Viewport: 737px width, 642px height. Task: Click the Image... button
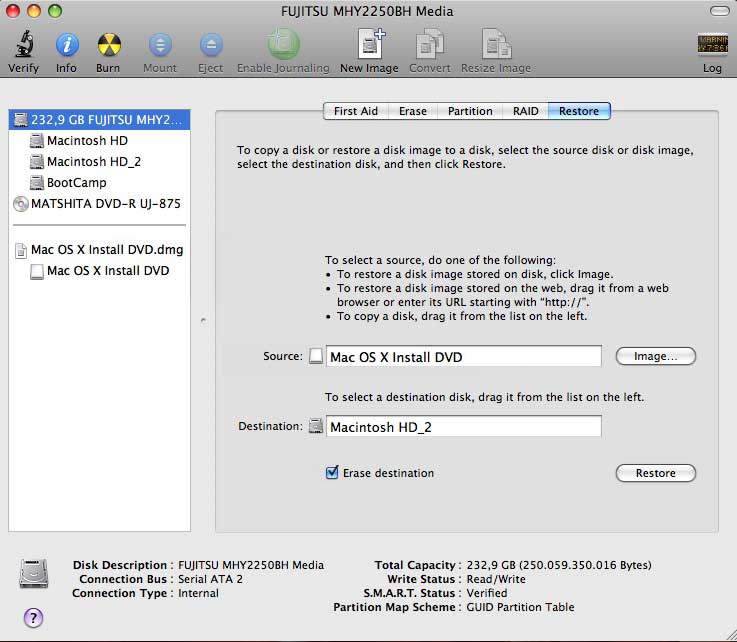click(656, 356)
